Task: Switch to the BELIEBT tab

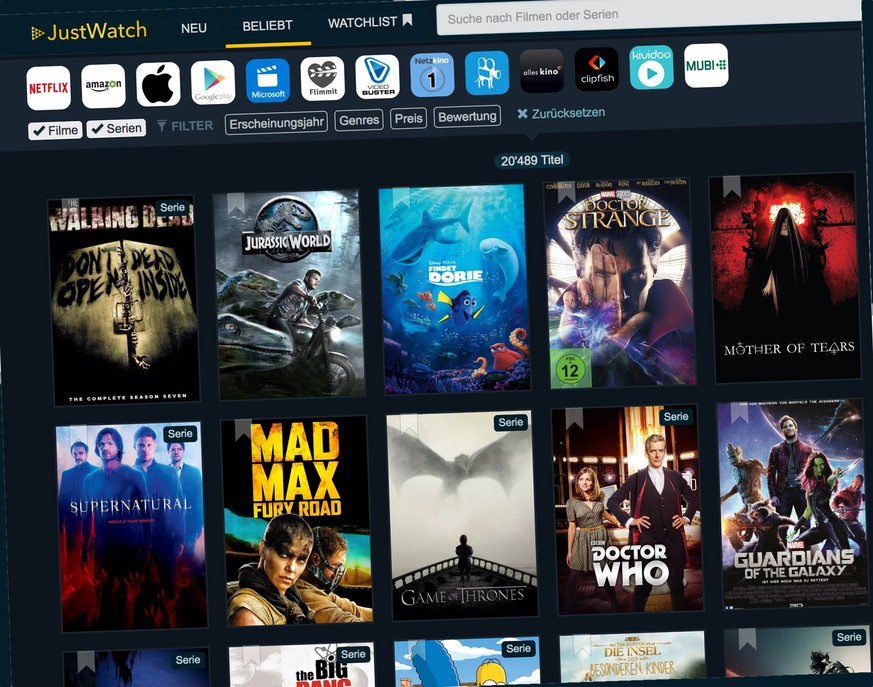Action: 268,26
